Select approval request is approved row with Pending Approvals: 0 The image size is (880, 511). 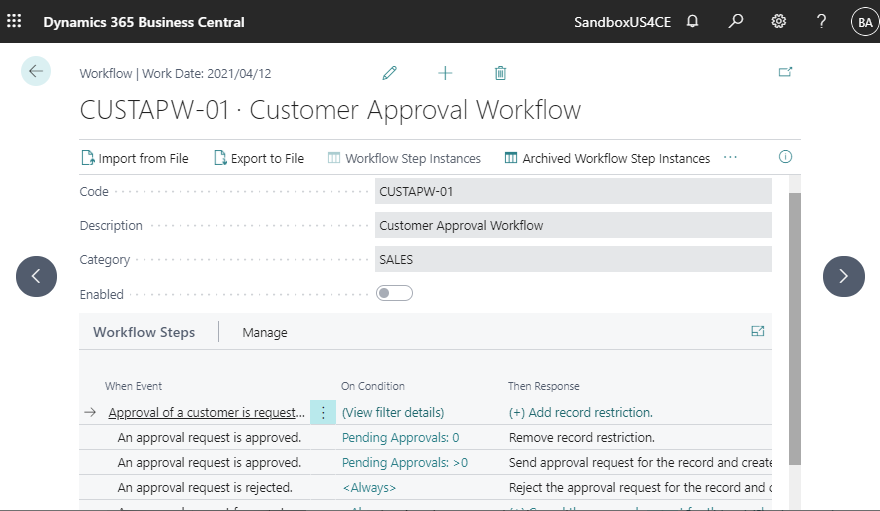pos(209,438)
